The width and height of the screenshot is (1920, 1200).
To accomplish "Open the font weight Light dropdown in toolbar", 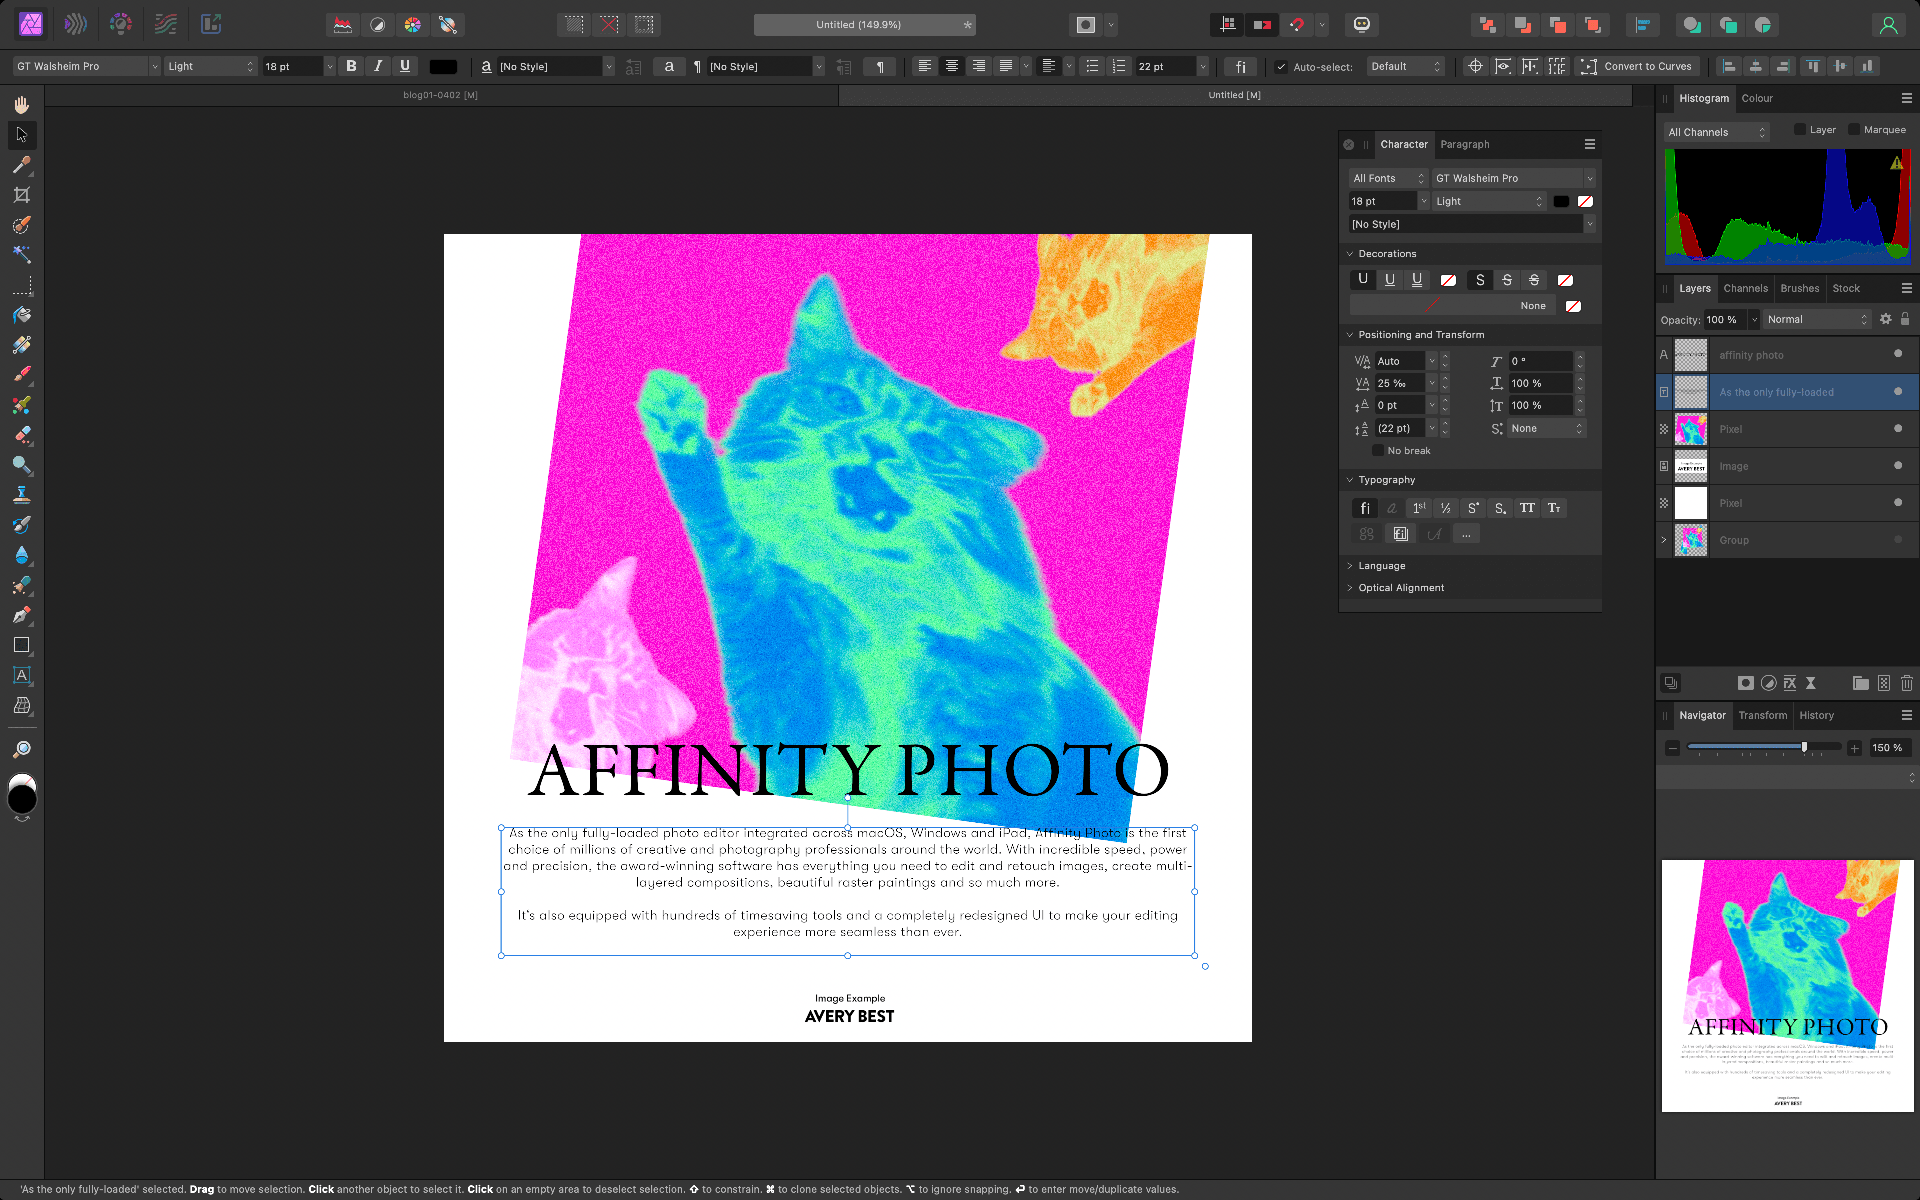I will [211, 66].
